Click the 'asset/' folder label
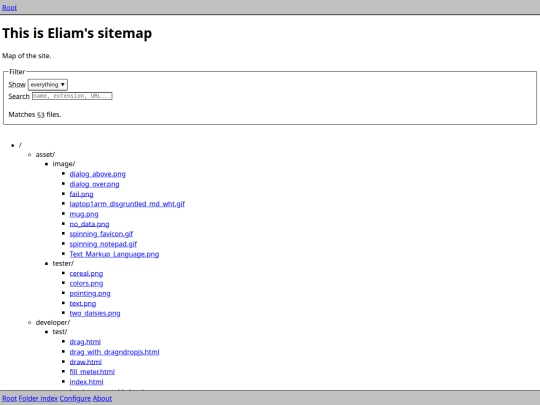Image resolution: width=540 pixels, height=405 pixels. [45, 154]
